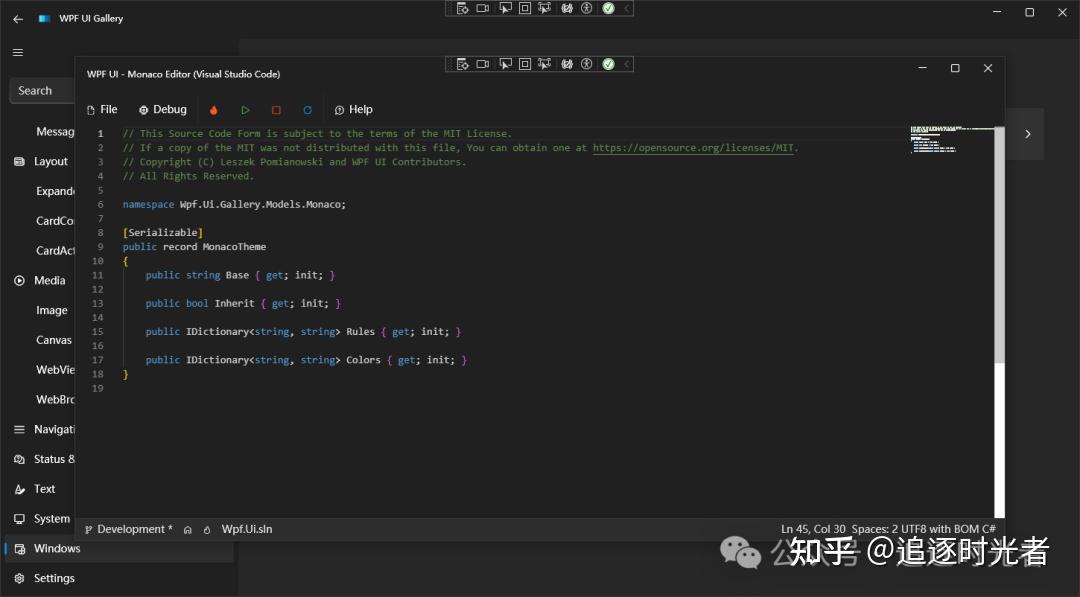Collapse the WPF UI Gallery debug bar with its chevron
Screen dimensions: 1080x597
tap(627, 8)
